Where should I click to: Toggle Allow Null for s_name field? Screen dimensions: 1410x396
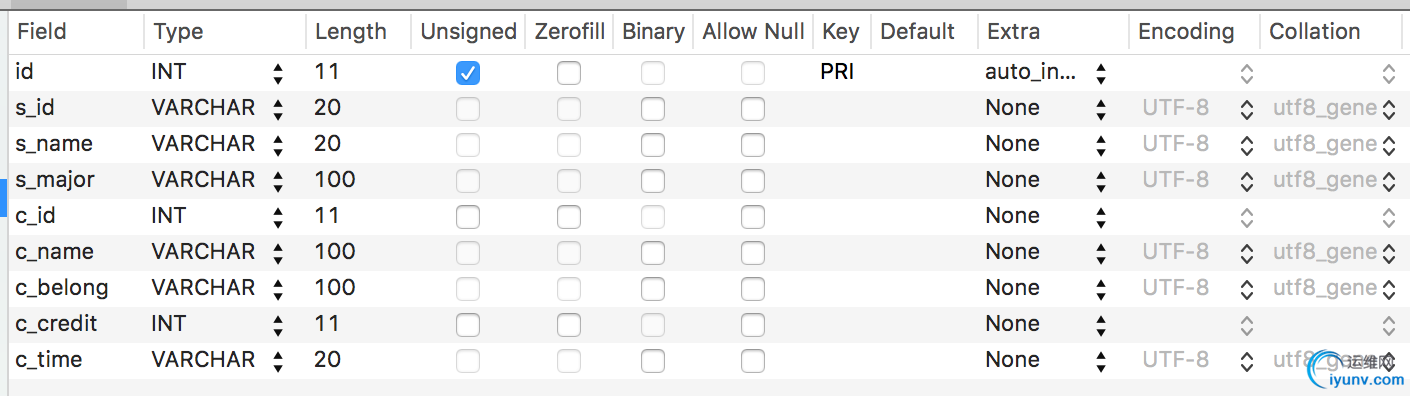coord(753,144)
